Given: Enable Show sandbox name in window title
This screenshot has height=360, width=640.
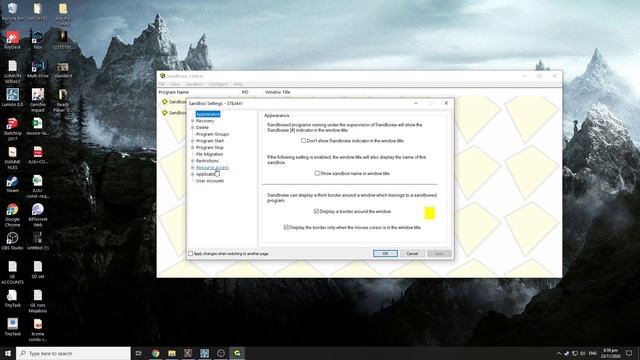Looking at the screenshot, I should click(317, 173).
